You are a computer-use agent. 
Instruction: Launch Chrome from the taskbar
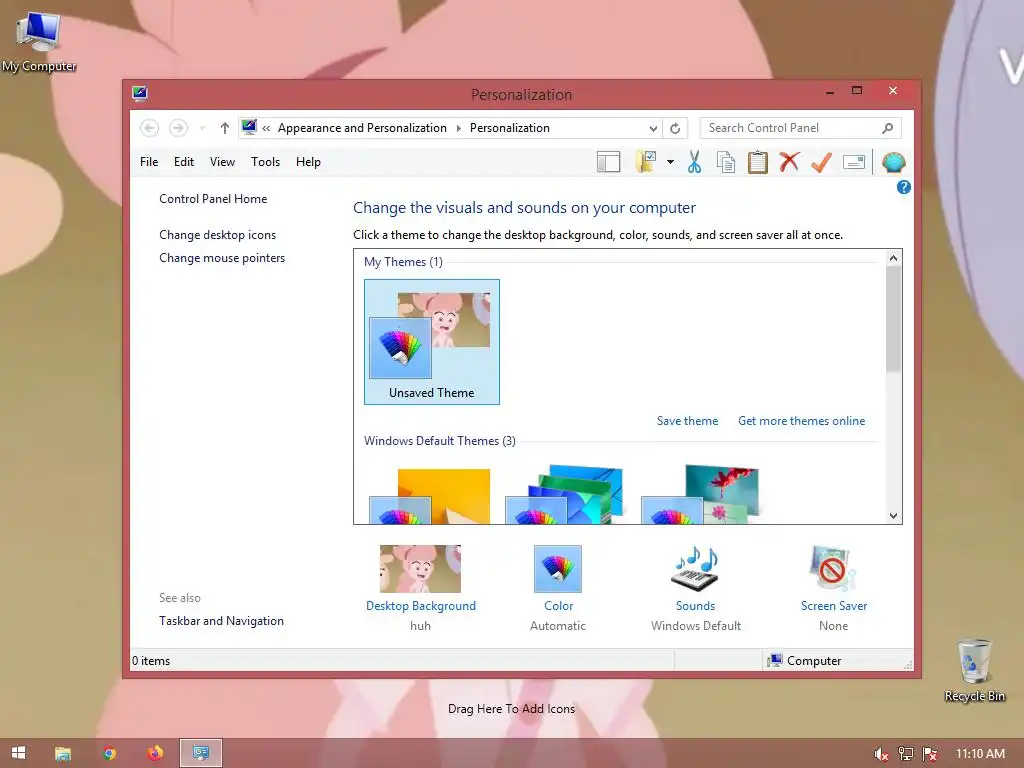[x=109, y=753]
